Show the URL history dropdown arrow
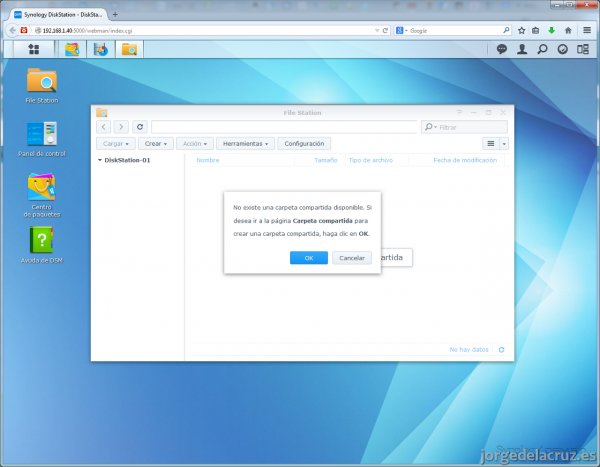 (377, 31)
